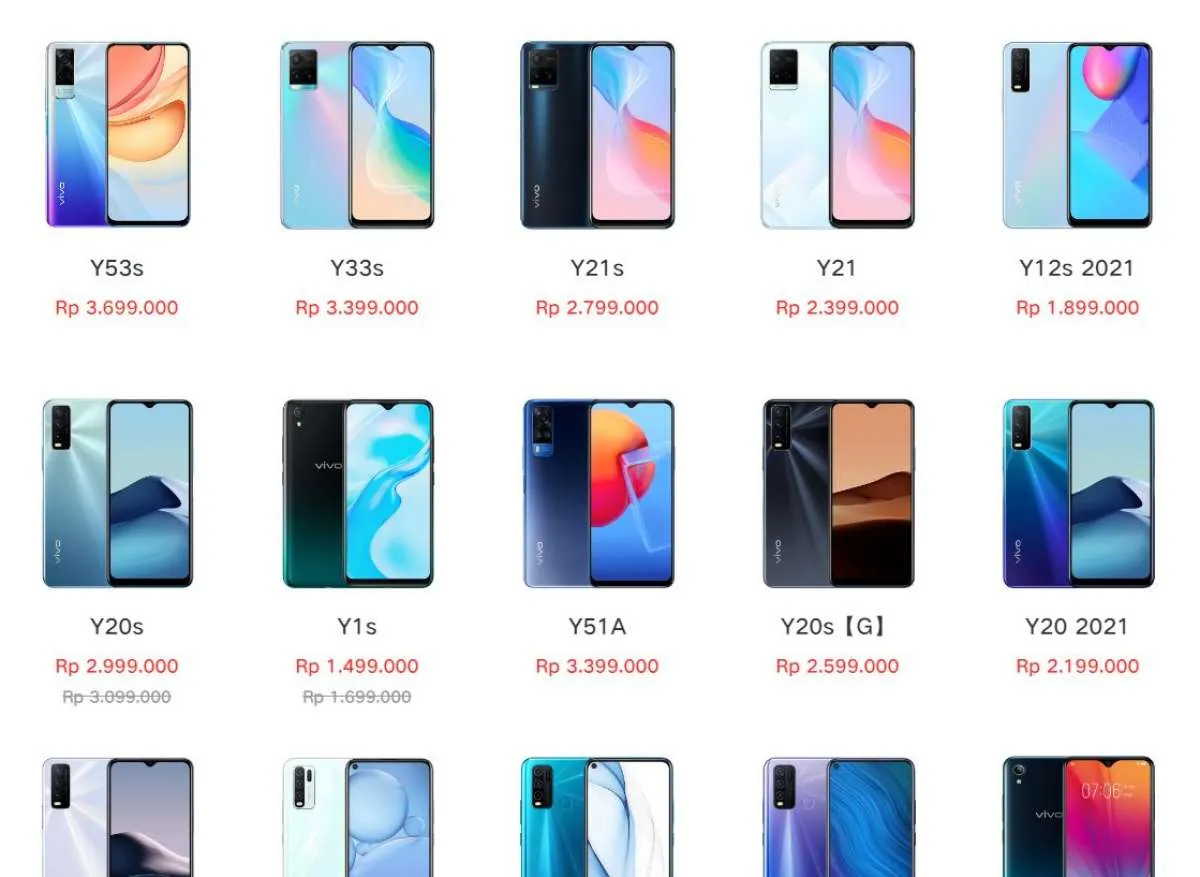Image resolution: width=1200 pixels, height=877 pixels.
Task: Select the Y21s product name
Action: coord(597,268)
